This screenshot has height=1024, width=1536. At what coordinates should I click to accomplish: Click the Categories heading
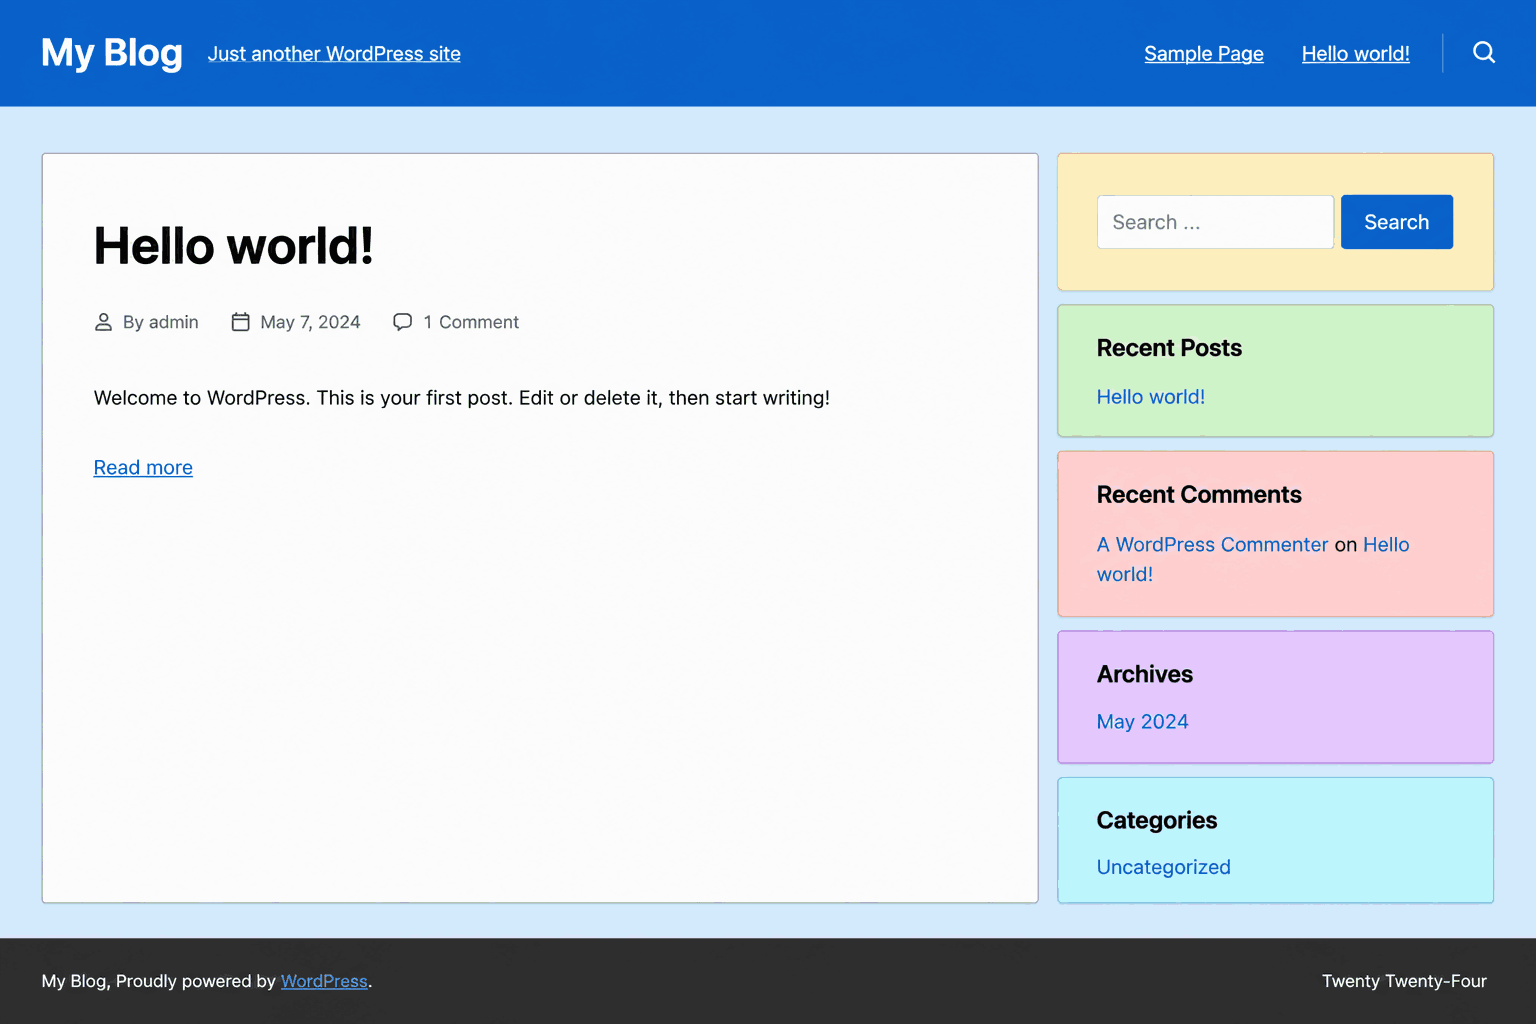[x=1157, y=821]
